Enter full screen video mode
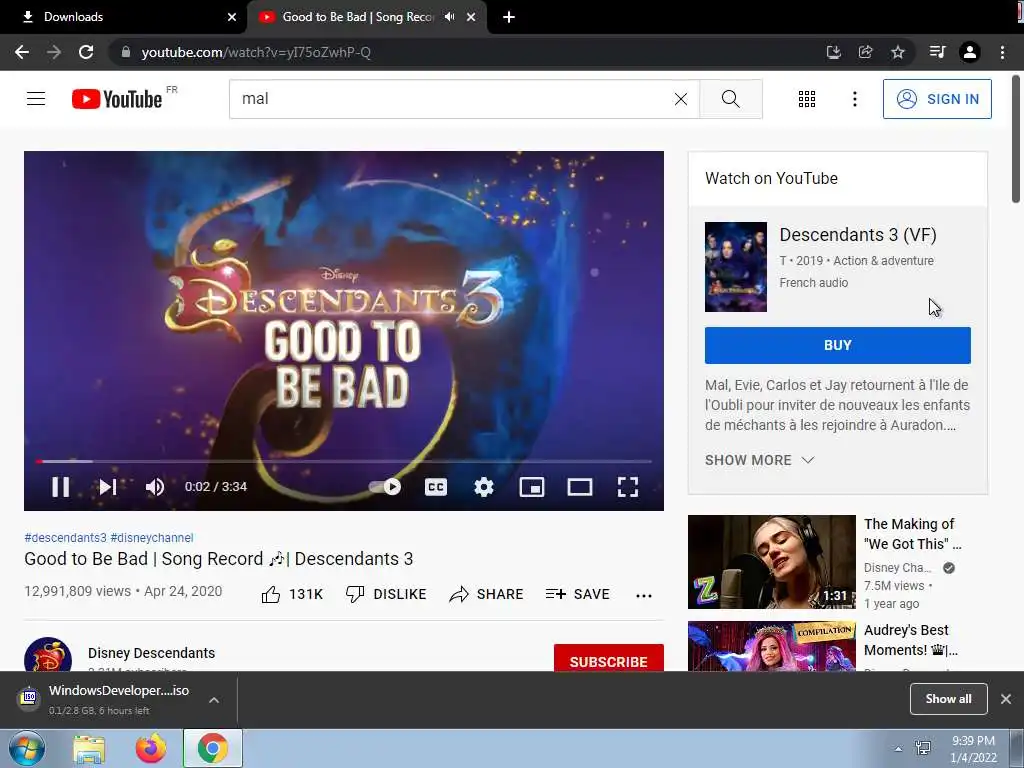Image resolution: width=1024 pixels, height=768 pixels. [628, 487]
